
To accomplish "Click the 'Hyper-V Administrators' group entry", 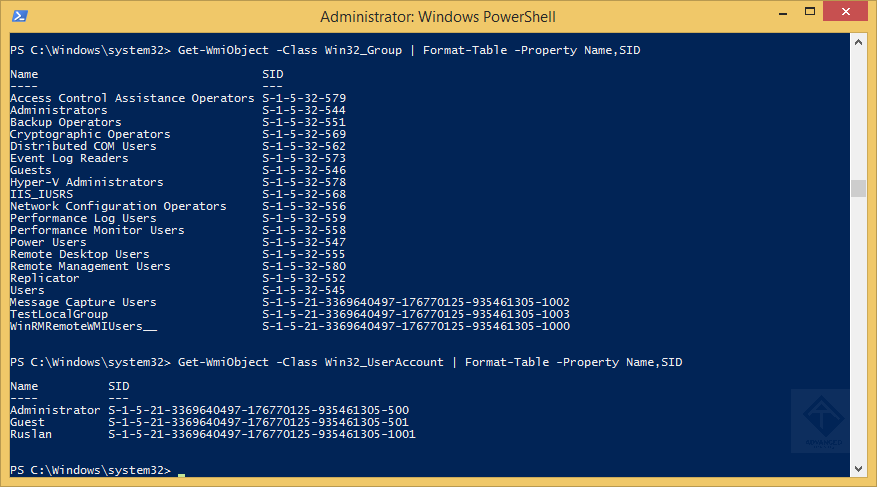I will 86,182.
